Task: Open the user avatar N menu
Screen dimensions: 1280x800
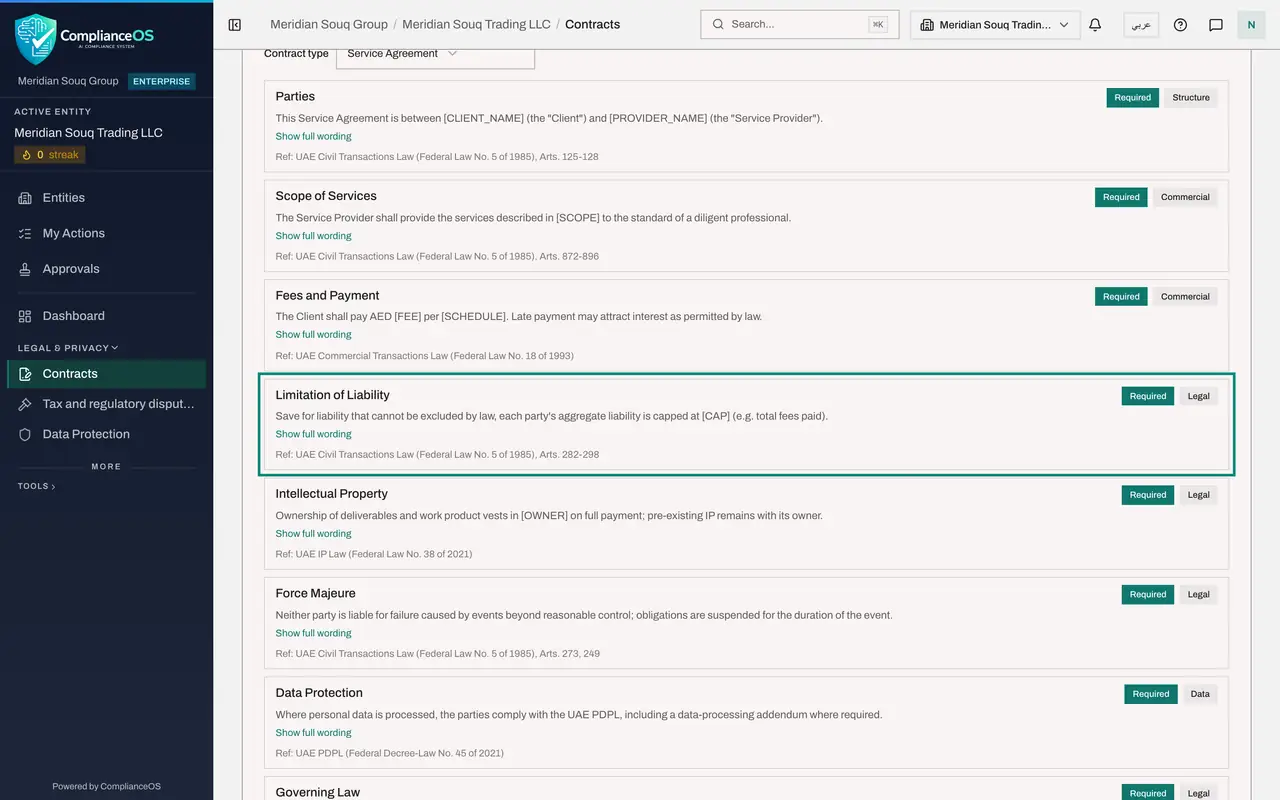Action: point(1251,24)
